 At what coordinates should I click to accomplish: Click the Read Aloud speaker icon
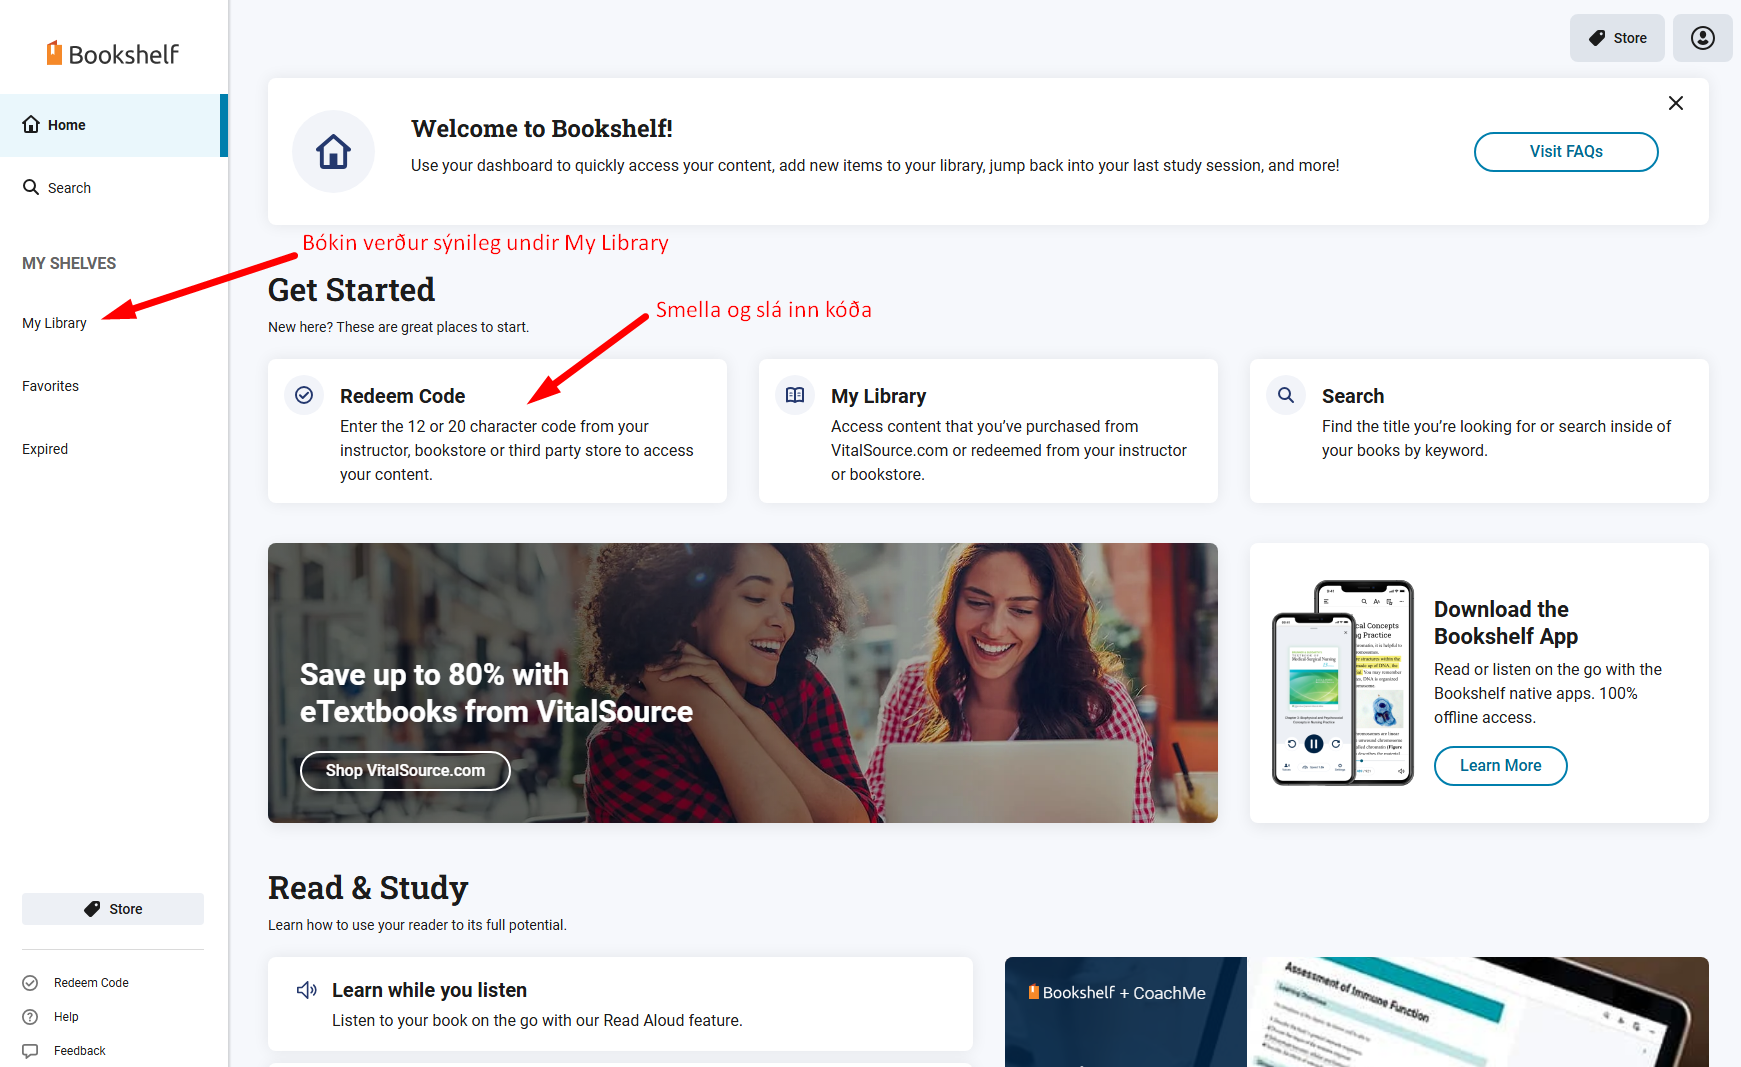pos(307,990)
